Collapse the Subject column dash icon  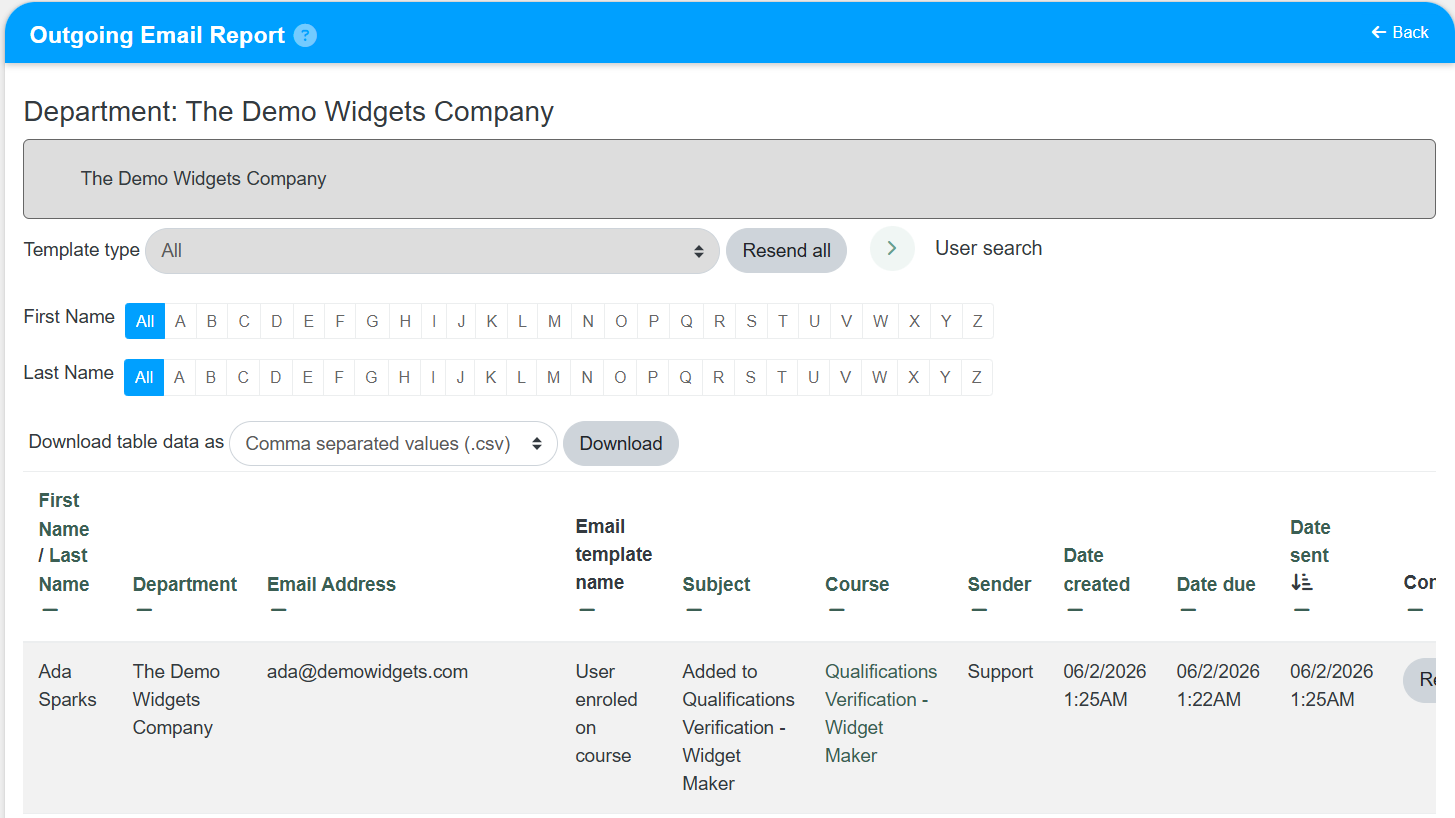pyautogui.click(x=694, y=610)
